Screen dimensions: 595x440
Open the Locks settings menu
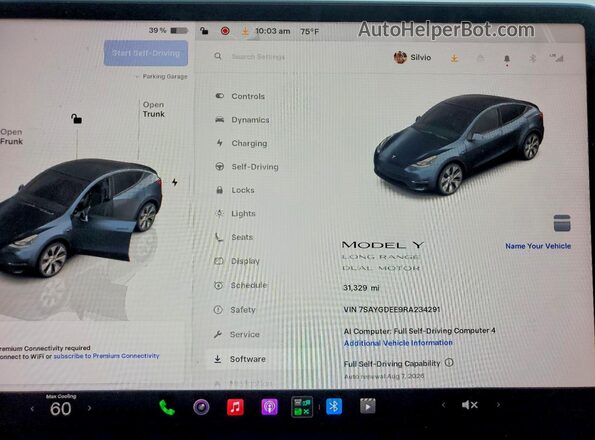(x=235, y=190)
